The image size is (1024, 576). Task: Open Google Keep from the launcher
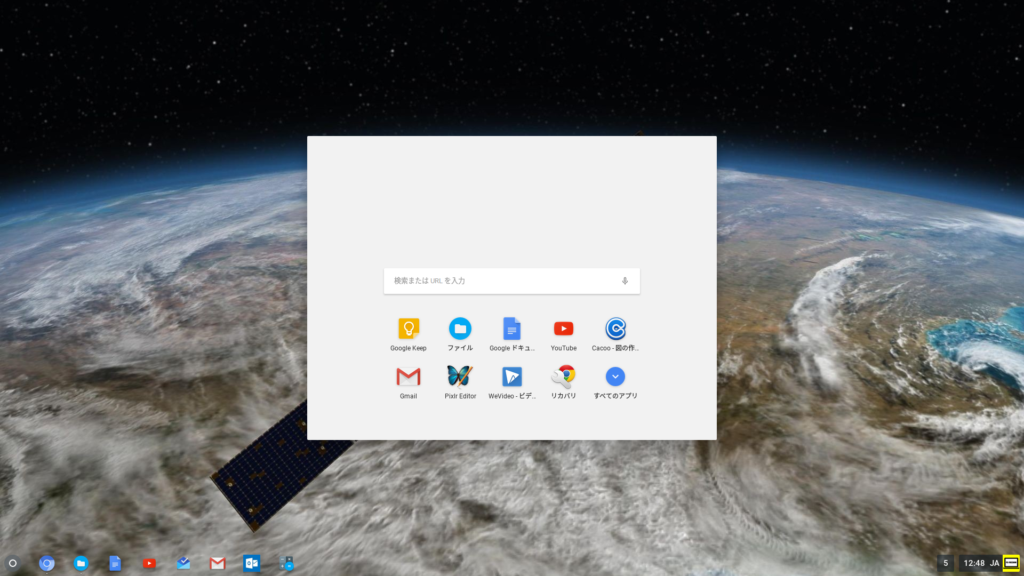[407, 328]
